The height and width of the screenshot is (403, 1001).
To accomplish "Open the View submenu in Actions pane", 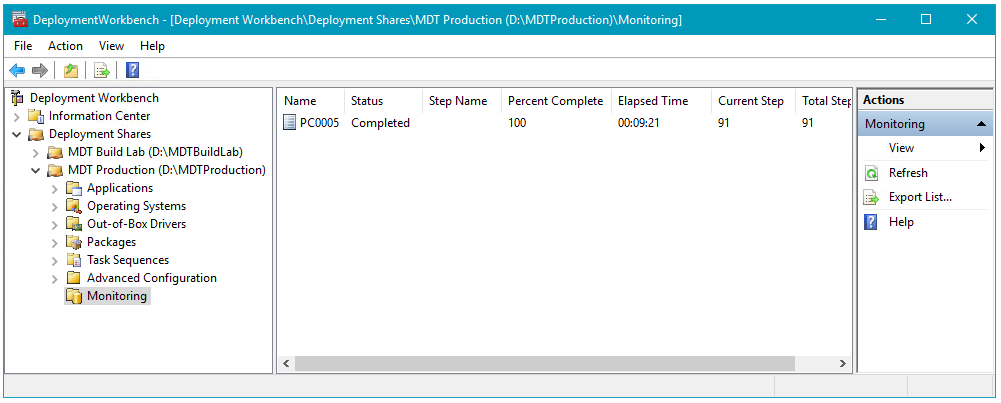I will click(901, 148).
